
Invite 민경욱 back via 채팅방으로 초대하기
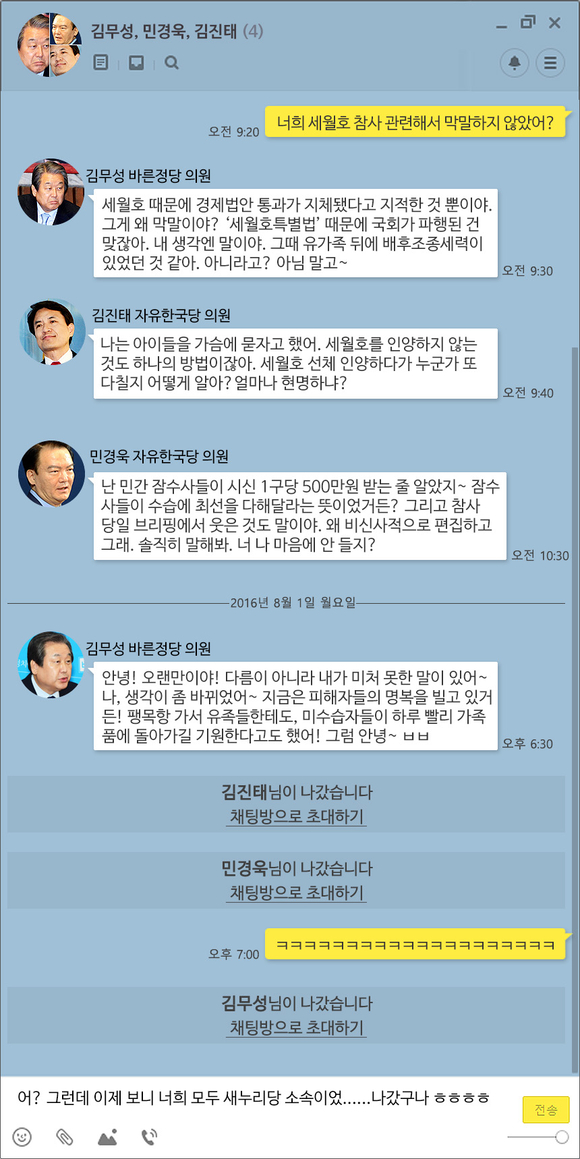point(296,892)
